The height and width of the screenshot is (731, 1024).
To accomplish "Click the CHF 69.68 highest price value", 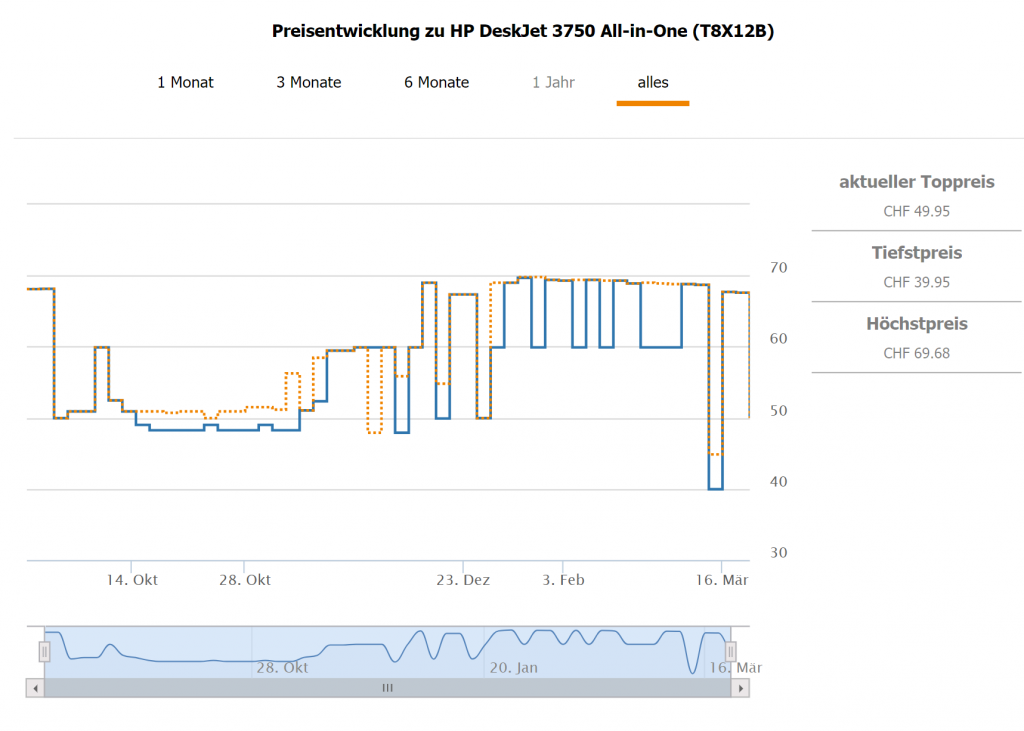I will [x=917, y=353].
